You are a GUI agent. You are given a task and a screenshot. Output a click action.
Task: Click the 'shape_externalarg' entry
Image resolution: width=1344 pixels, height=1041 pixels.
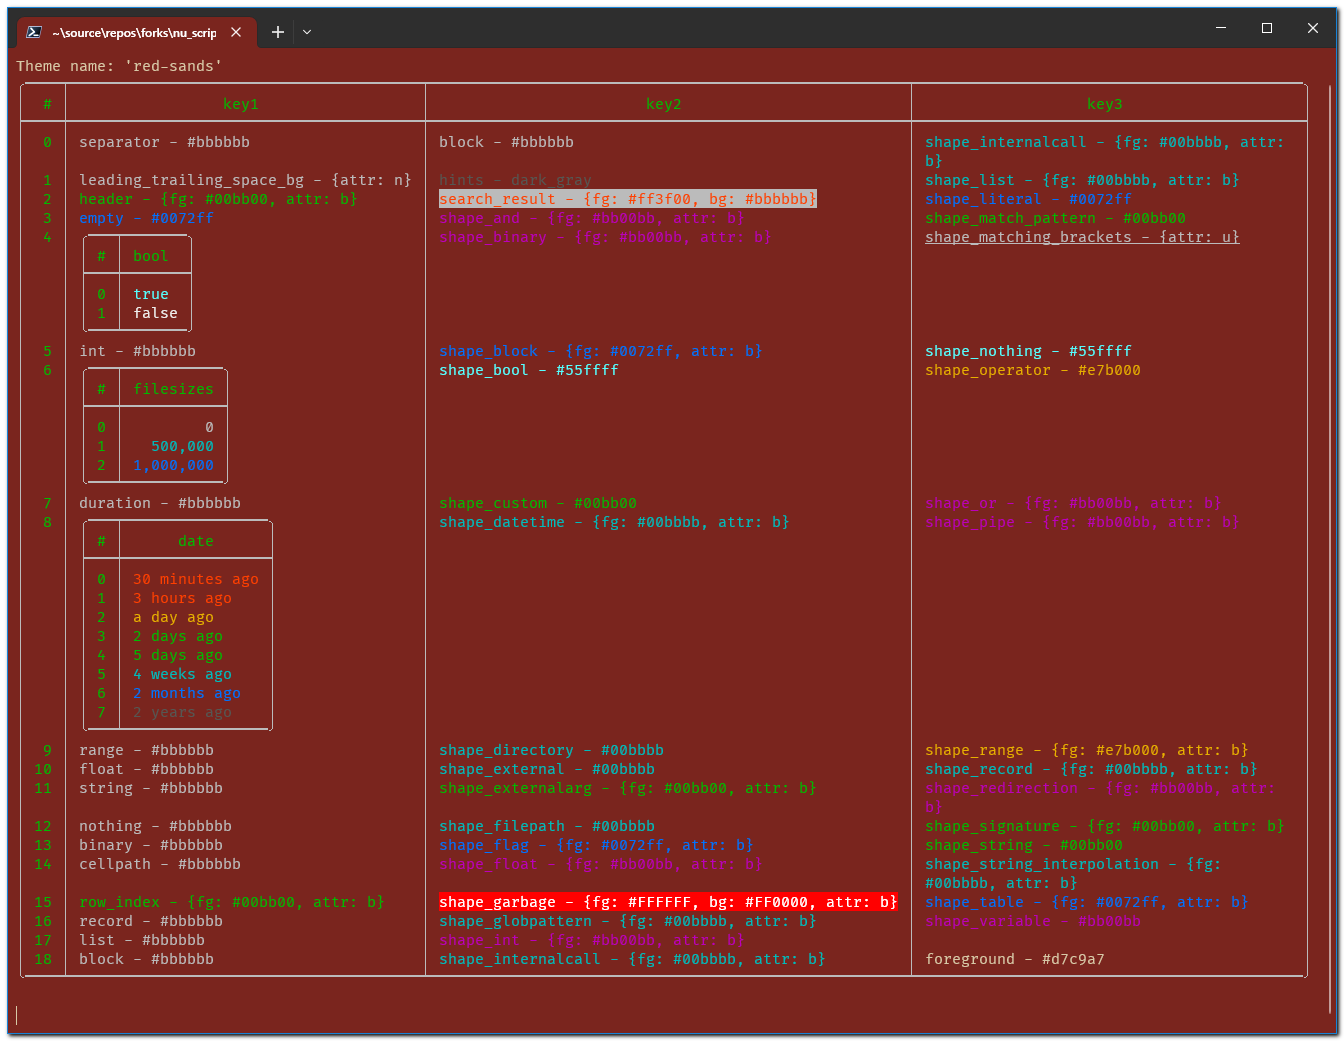[x=628, y=788]
